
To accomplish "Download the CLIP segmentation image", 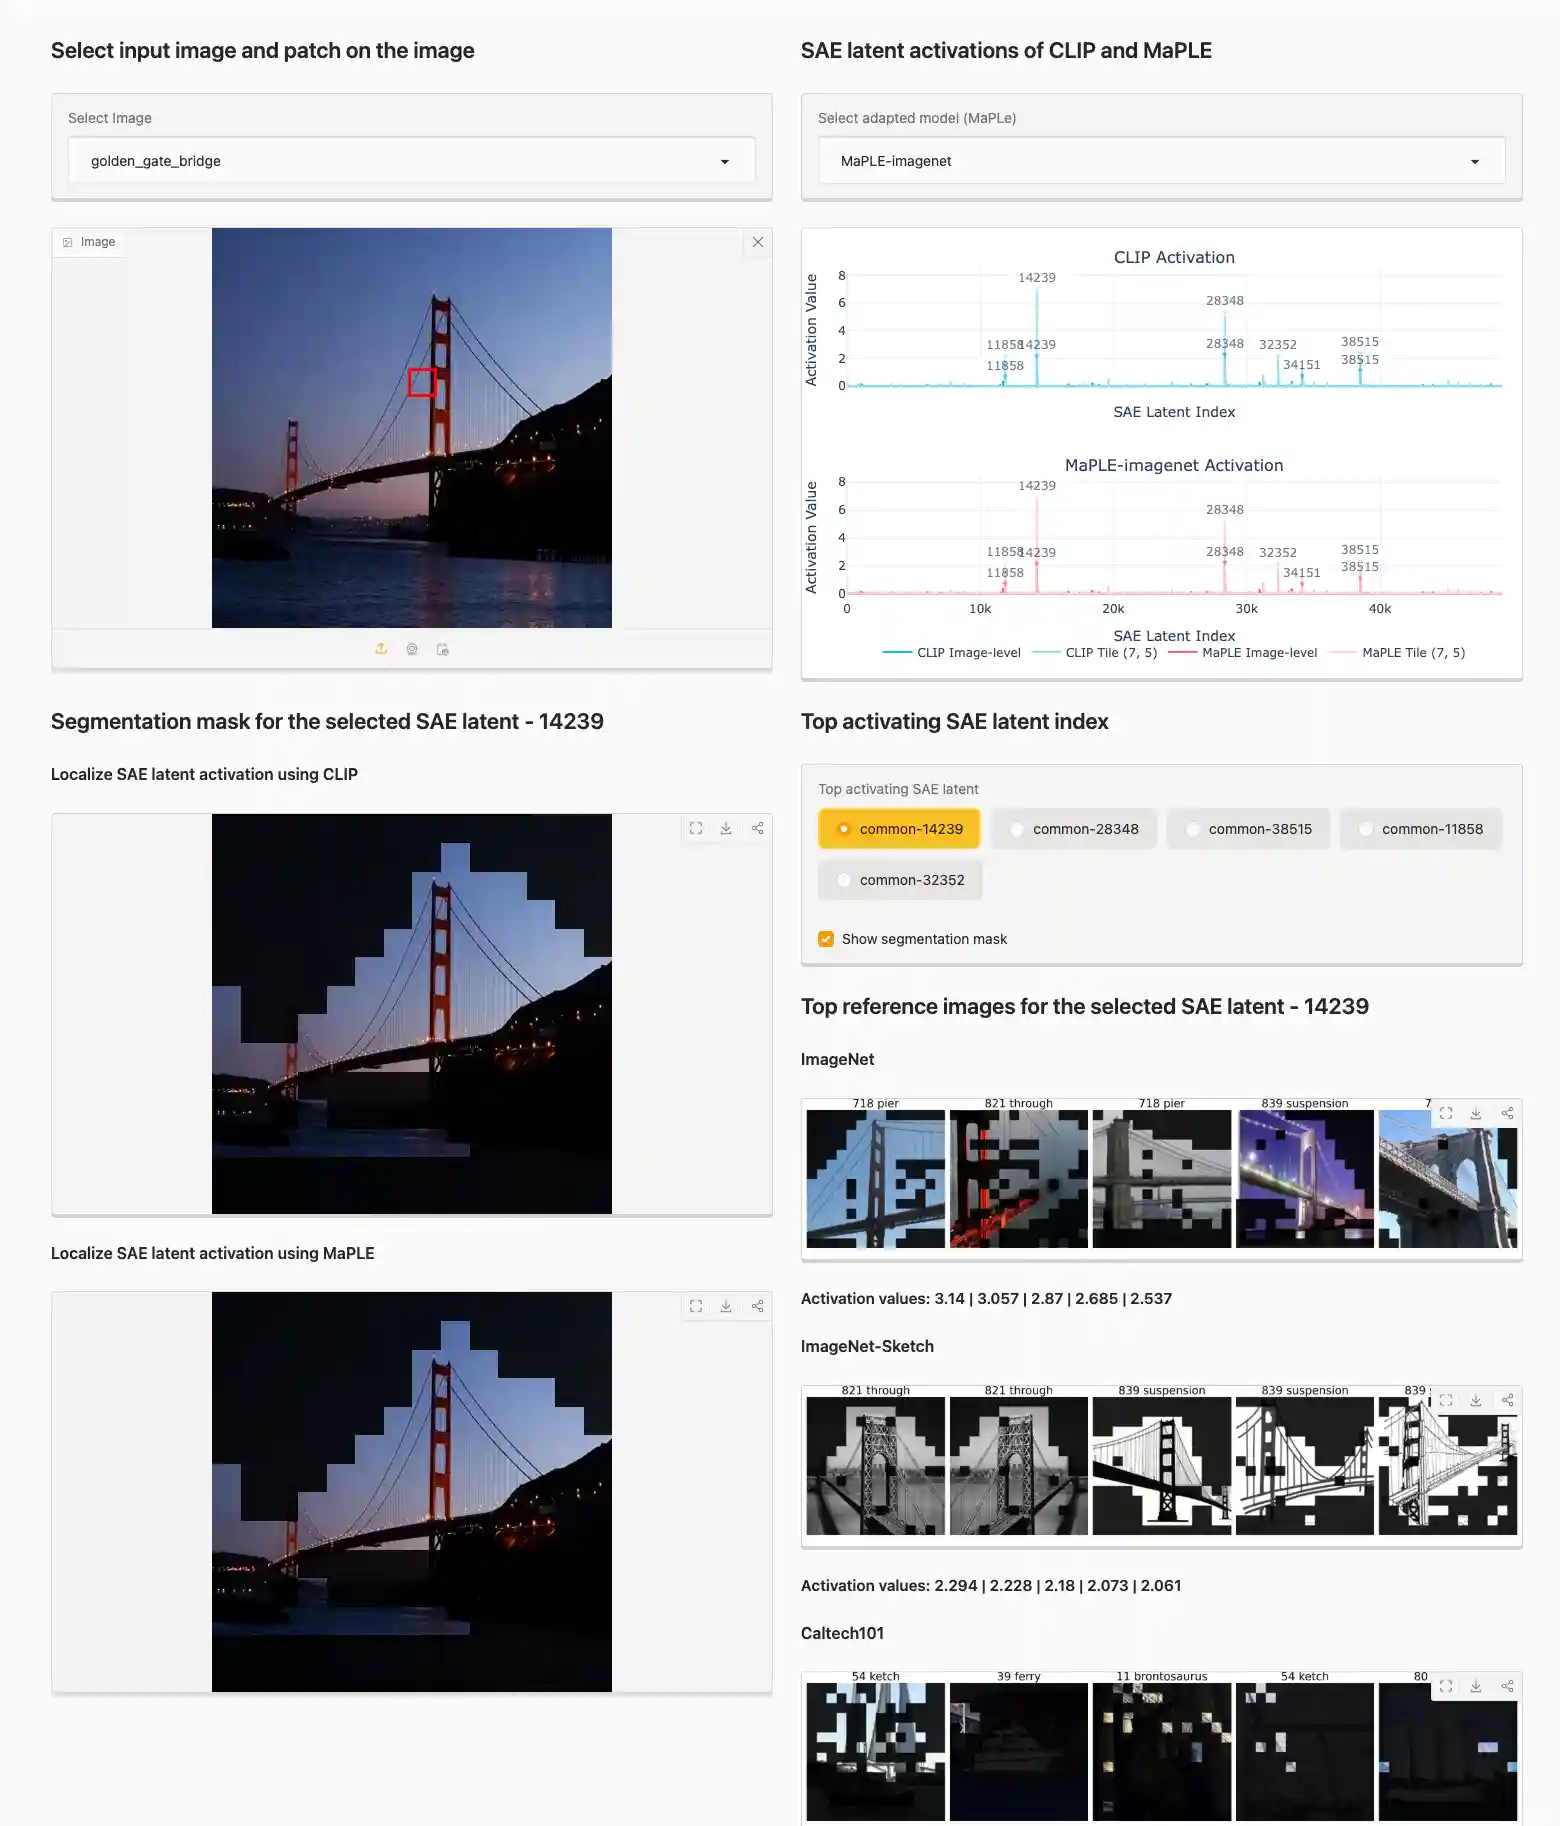I will (727, 828).
